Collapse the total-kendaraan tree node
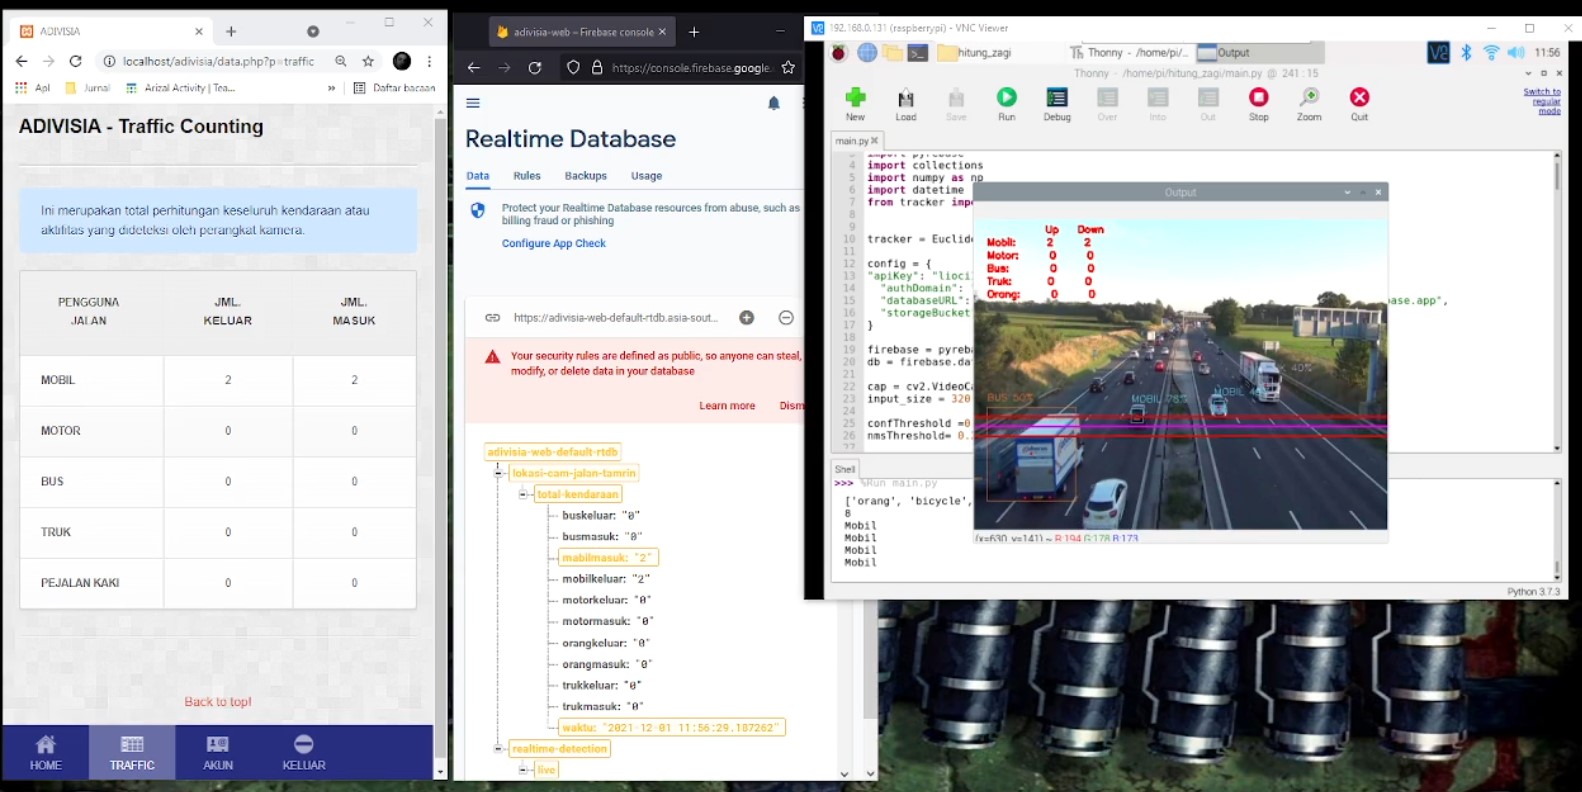Screen dimensions: 1582x792 coord(523,494)
